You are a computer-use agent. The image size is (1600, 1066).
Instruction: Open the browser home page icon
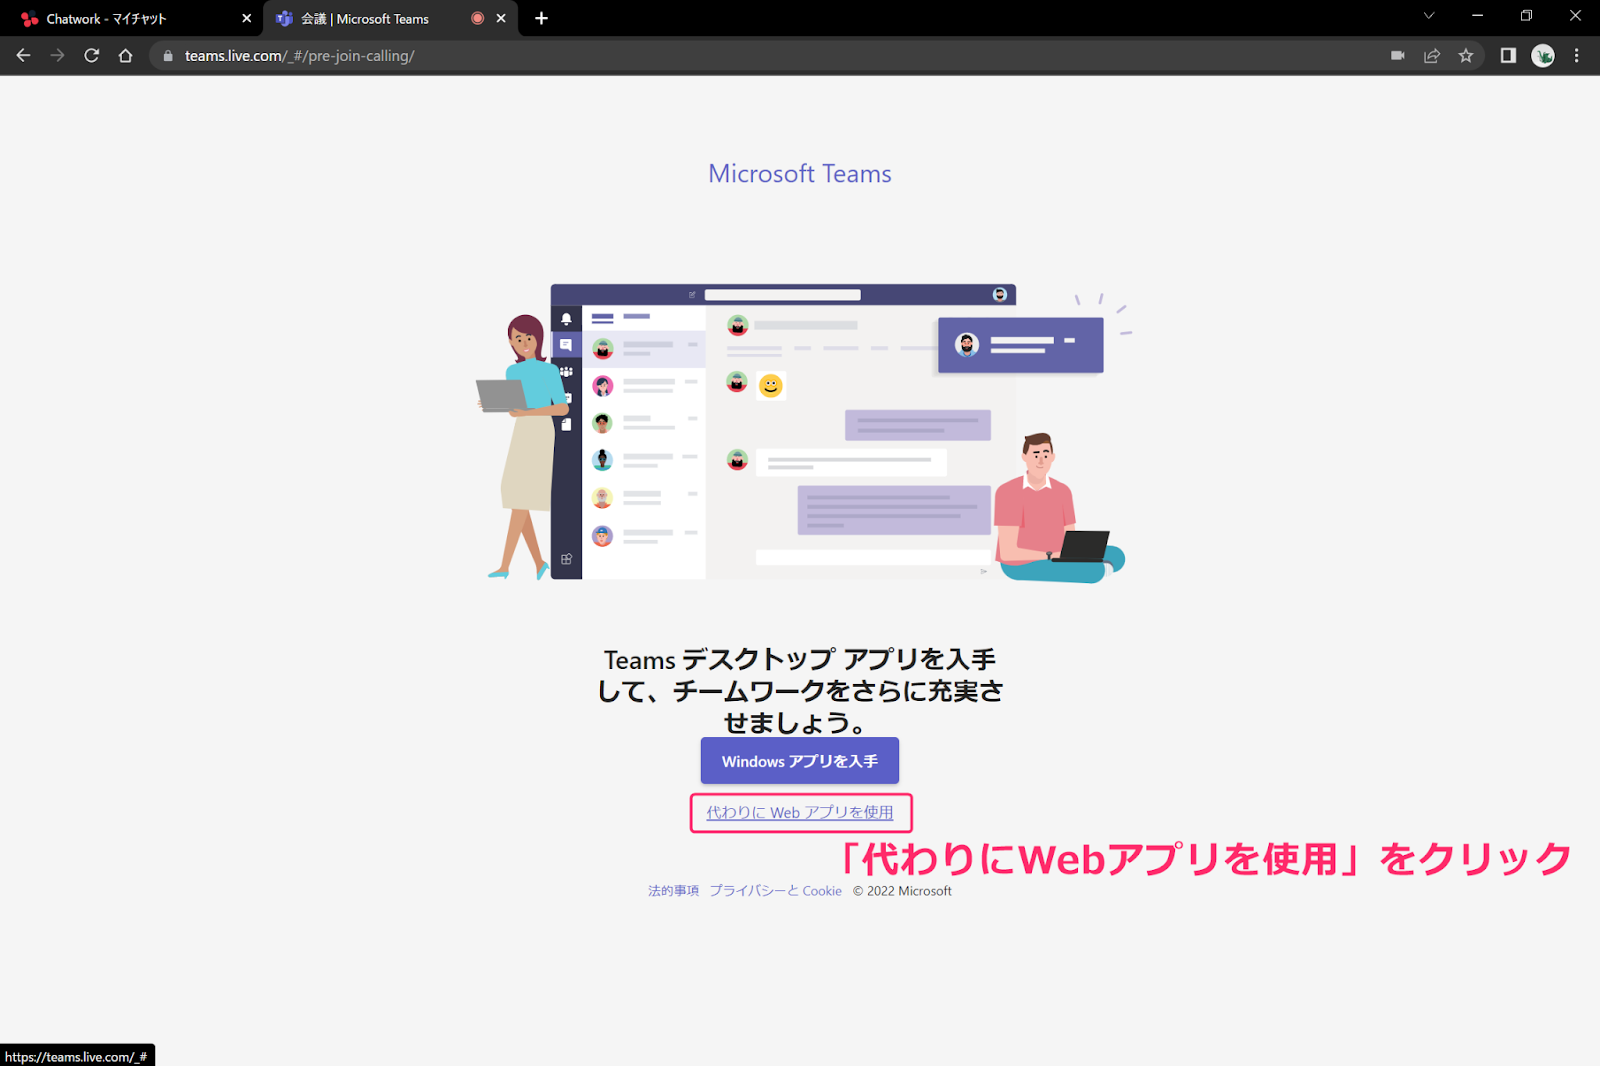click(125, 56)
